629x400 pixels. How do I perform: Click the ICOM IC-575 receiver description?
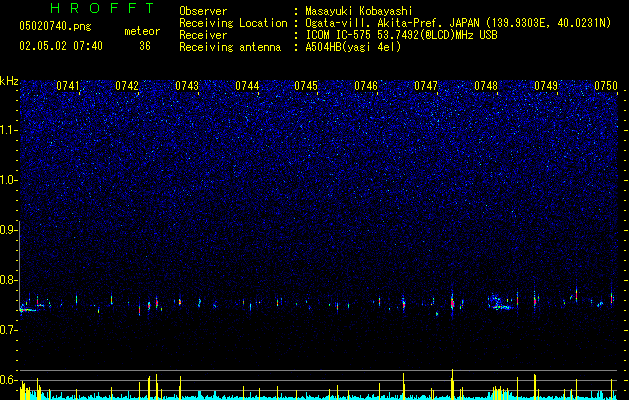tap(401, 35)
